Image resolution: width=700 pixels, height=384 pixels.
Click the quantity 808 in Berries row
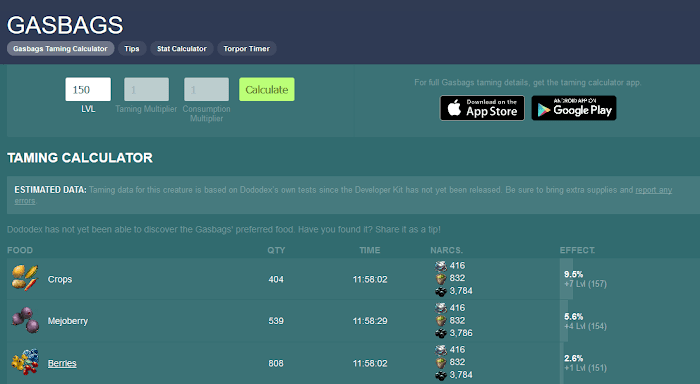click(276, 363)
